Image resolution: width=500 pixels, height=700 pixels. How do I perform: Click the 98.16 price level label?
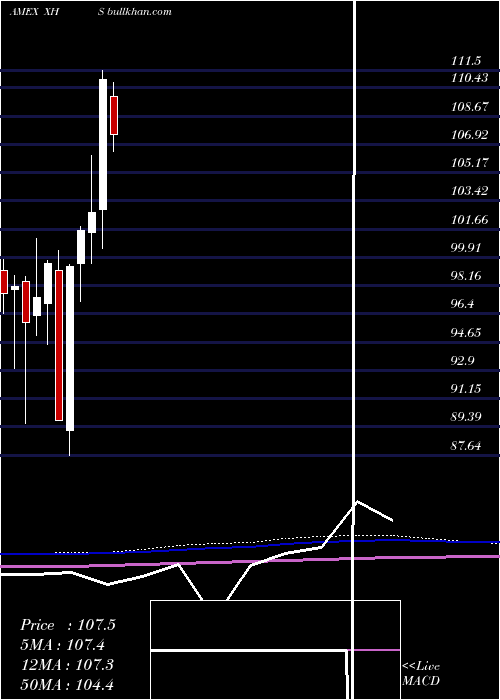tap(466, 276)
